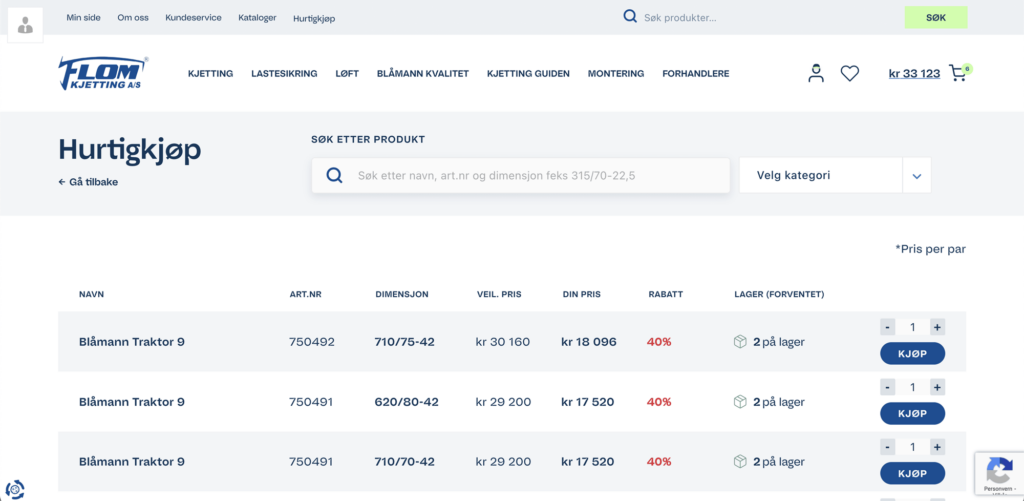This screenshot has width=1024, height=501.
Task: Open the Velg kategori dropdown
Action: click(835, 175)
